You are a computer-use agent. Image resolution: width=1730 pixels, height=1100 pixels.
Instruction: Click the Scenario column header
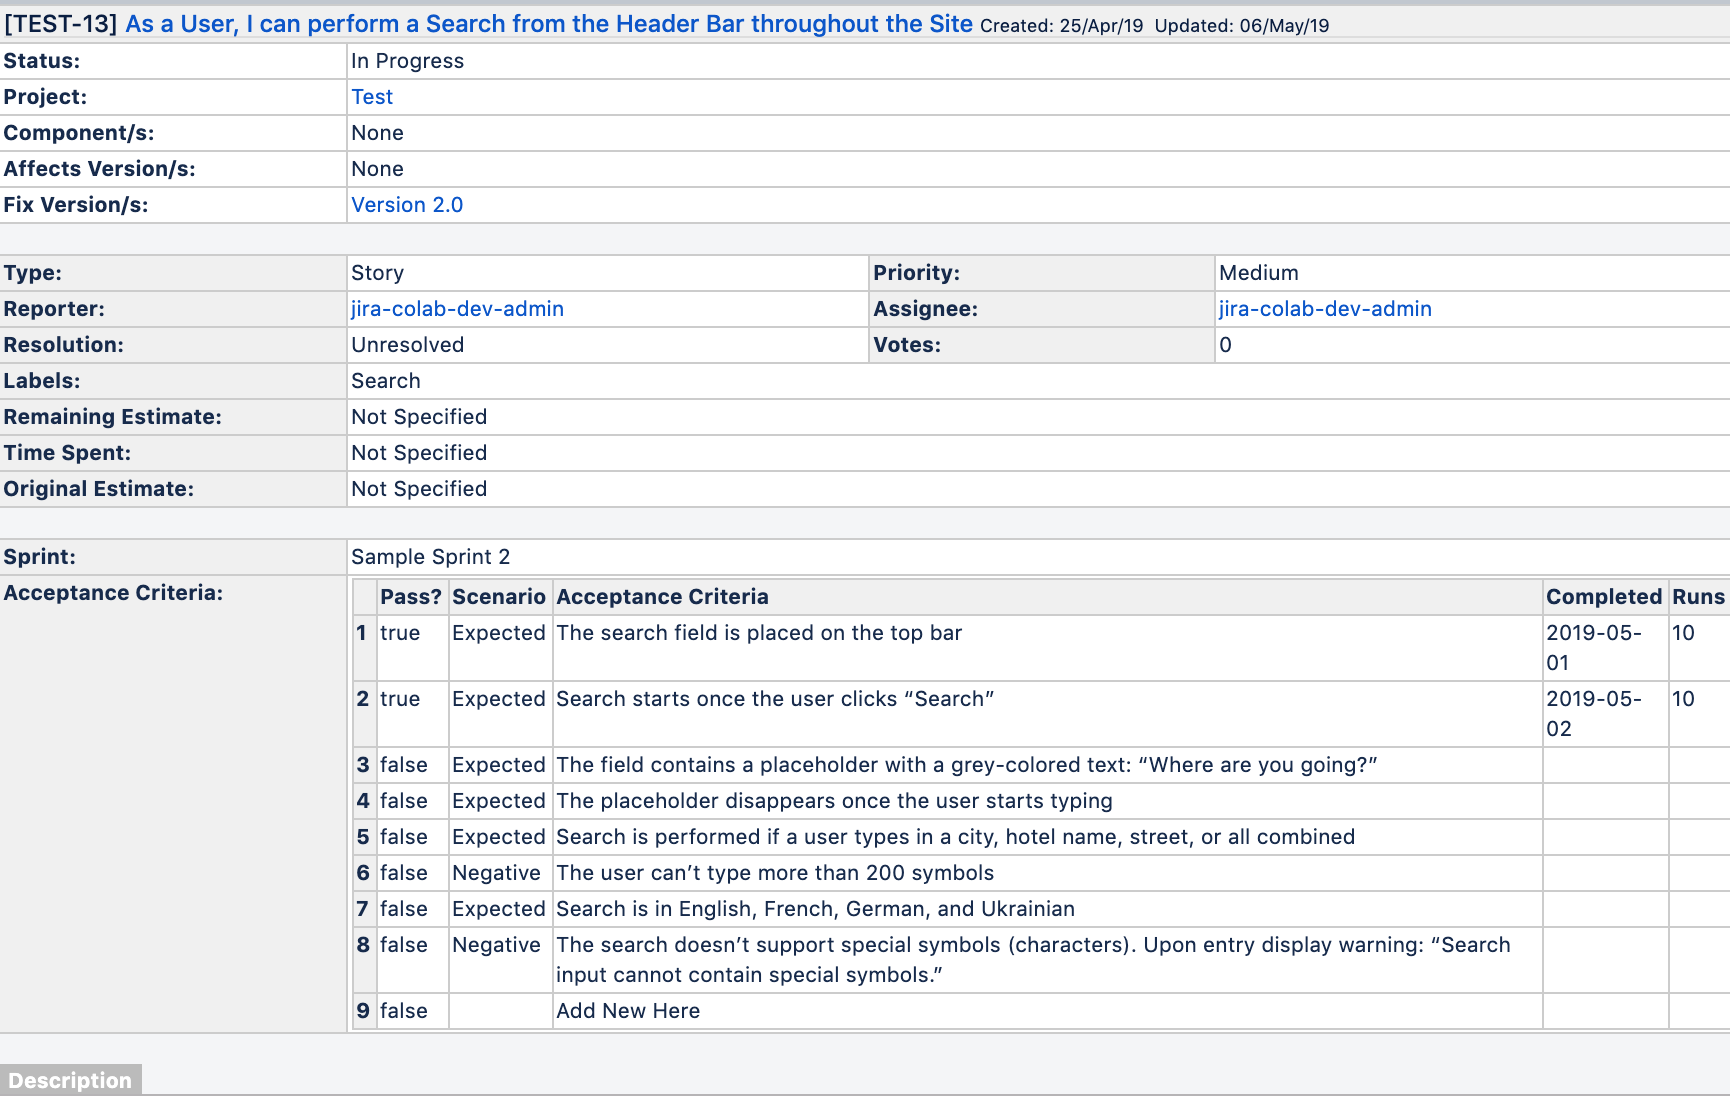click(x=498, y=597)
